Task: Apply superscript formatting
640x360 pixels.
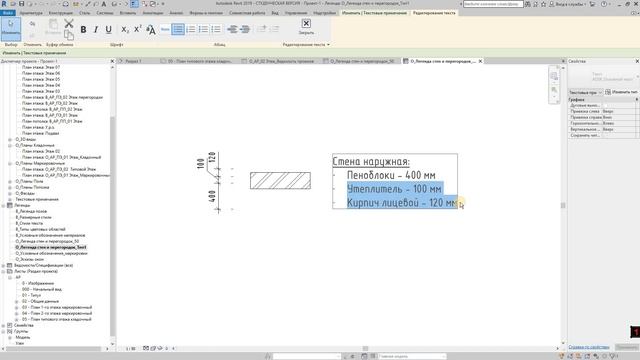Action: (x=138, y=29)
